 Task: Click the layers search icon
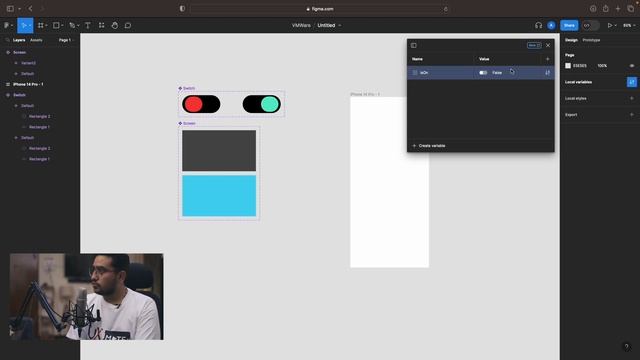point(7,40)
